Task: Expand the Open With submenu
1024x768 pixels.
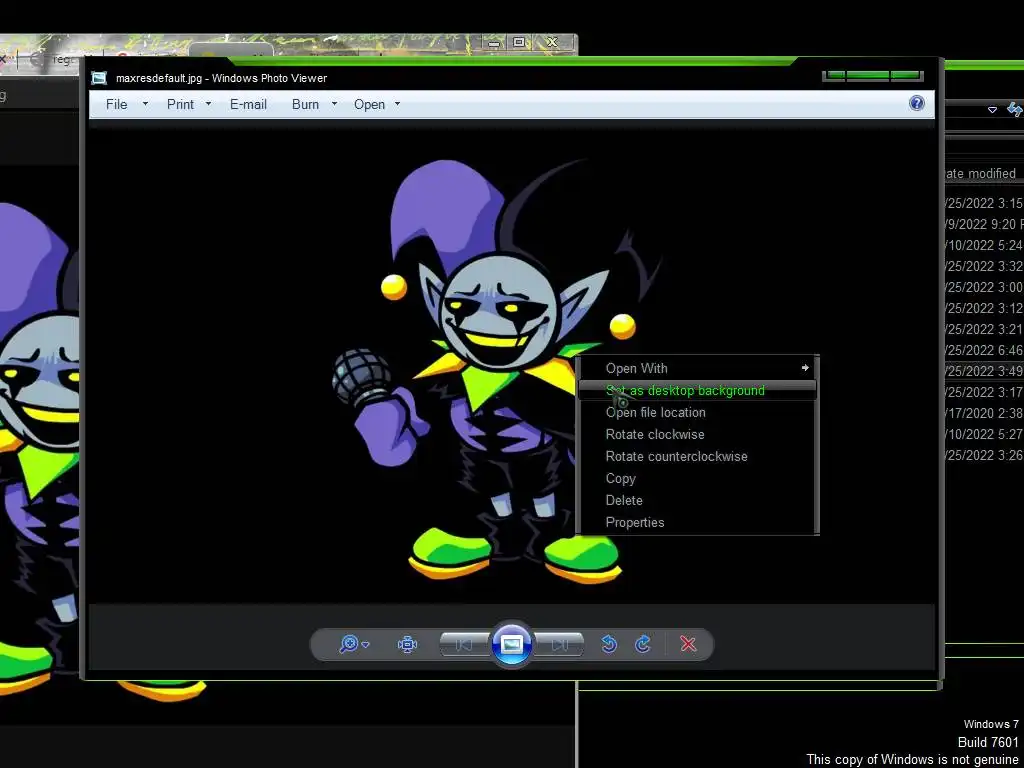Action: tap(697, 368)
